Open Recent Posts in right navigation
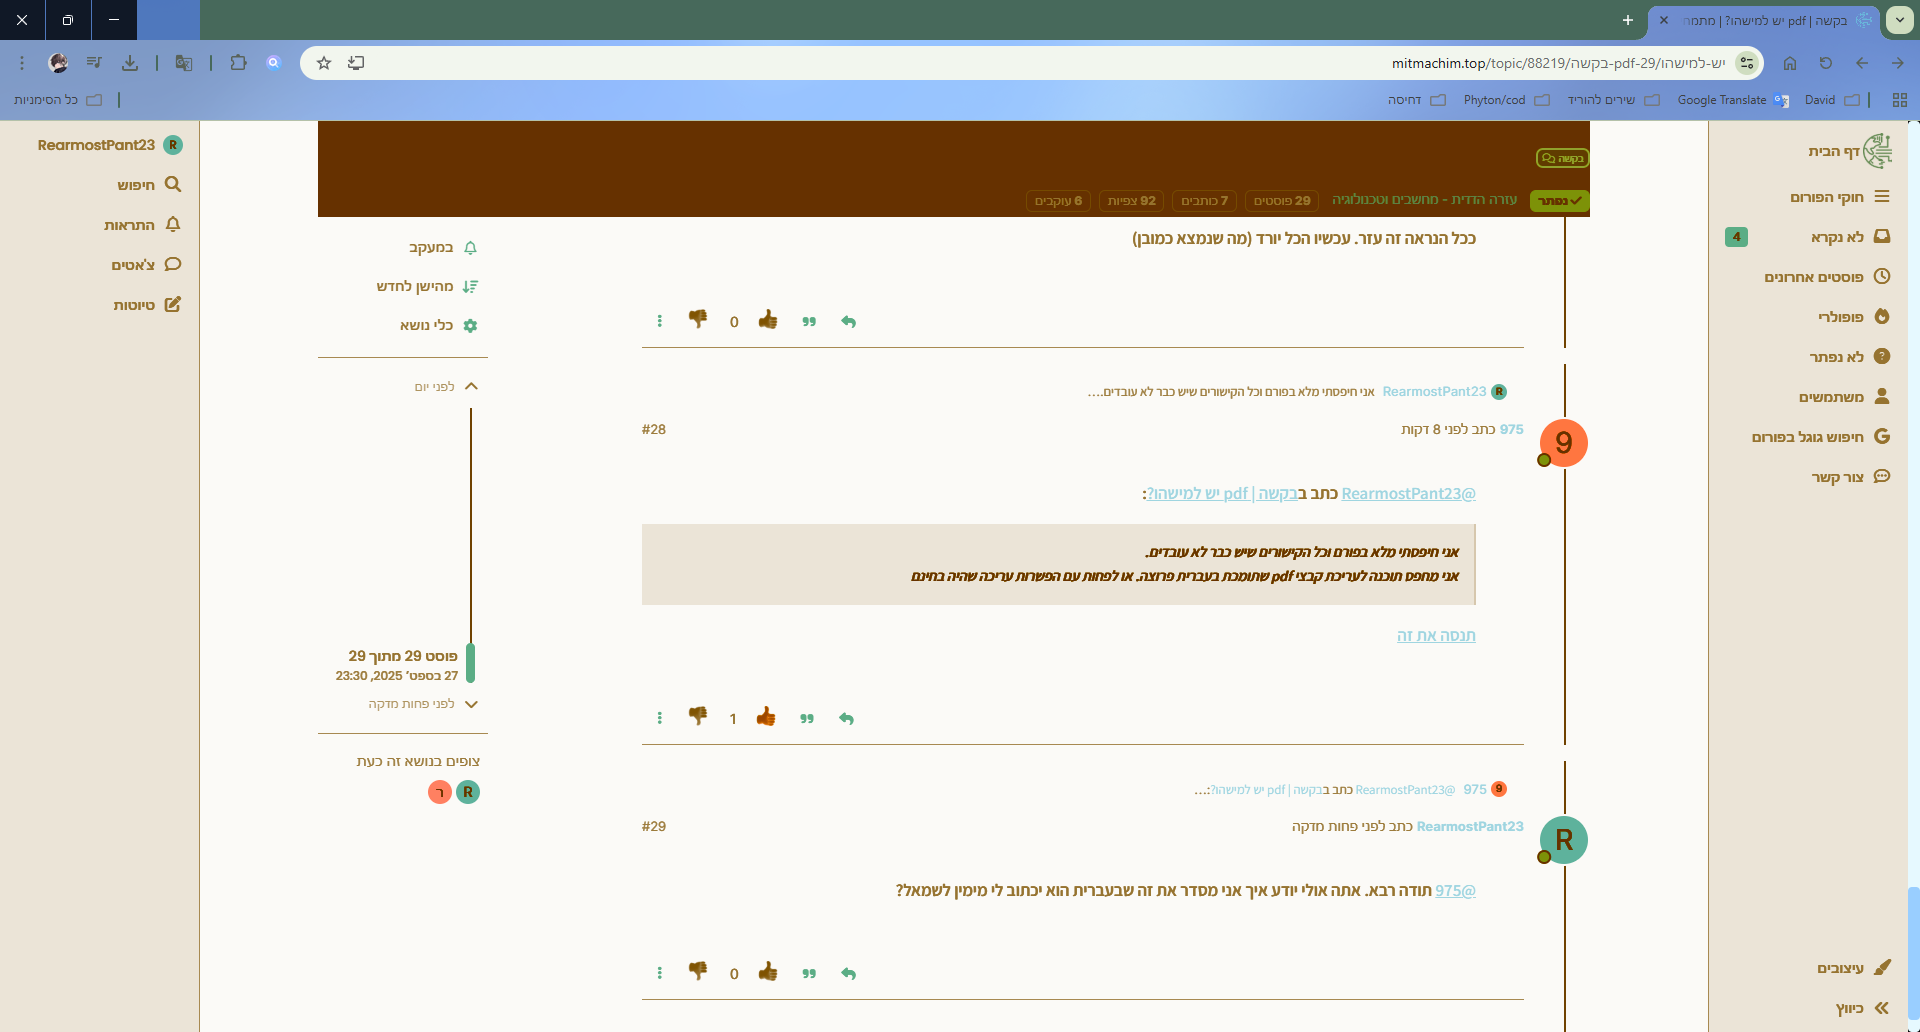 [x=1826, y=277]
